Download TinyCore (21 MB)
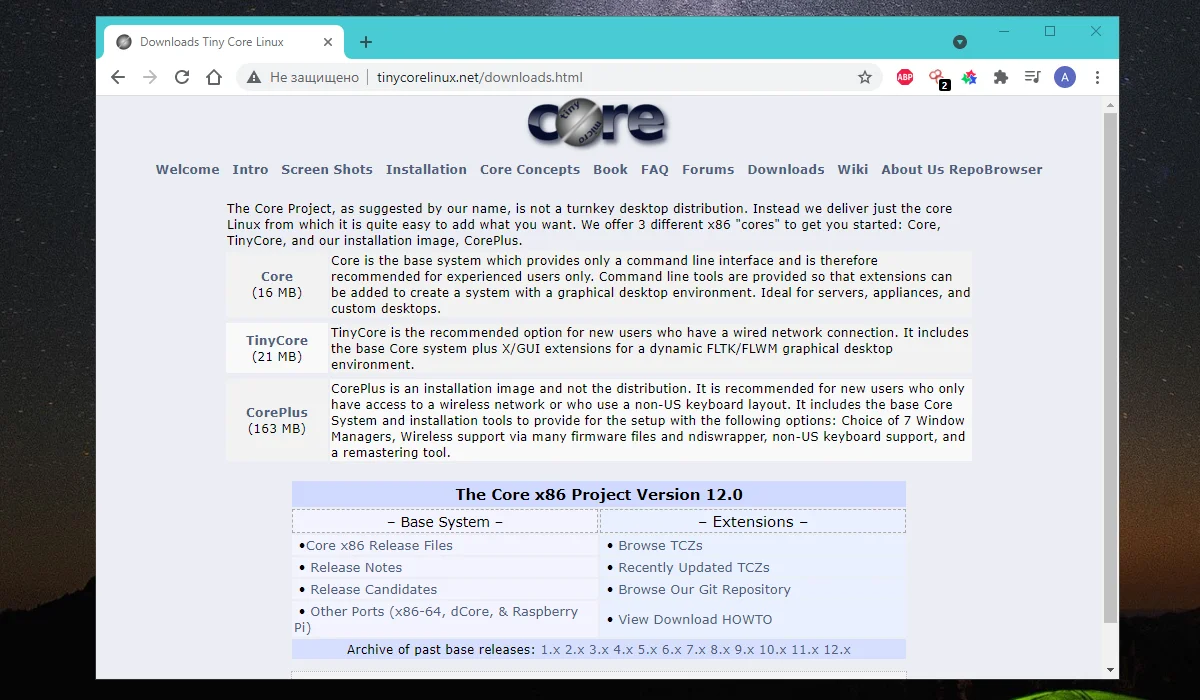The height and width of the screenshot is (700, 1200). pyautogui.click(x=277, y=341)
